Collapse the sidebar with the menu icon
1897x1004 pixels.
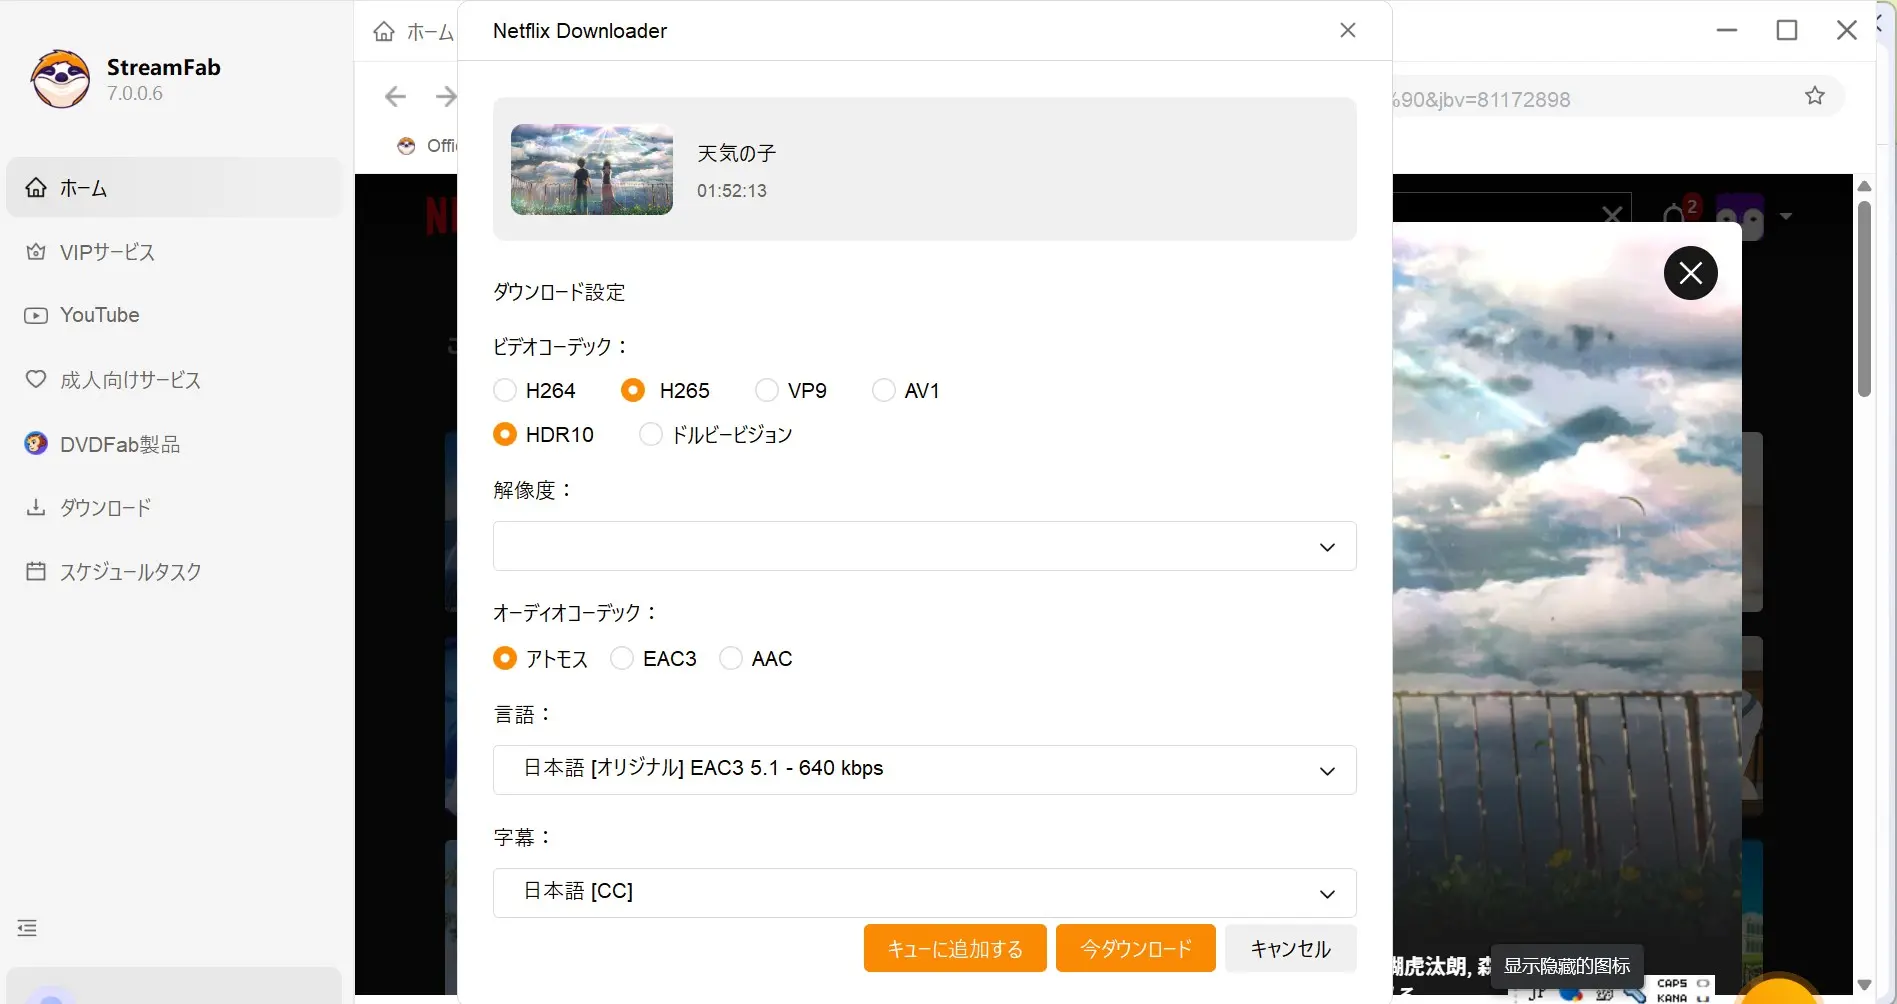[x=27, y=928]
